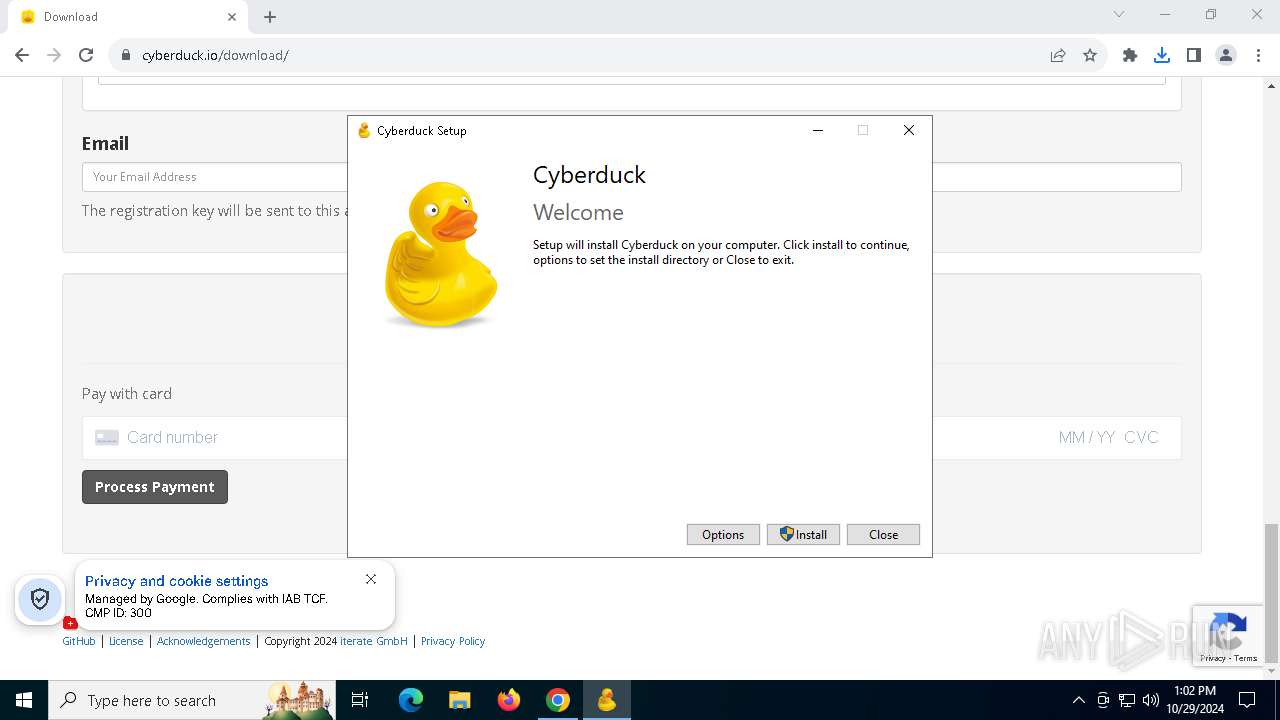Screen dimensions: 1280x720
Task: Open Chrome downloads icon
Action: [1162, 55]
